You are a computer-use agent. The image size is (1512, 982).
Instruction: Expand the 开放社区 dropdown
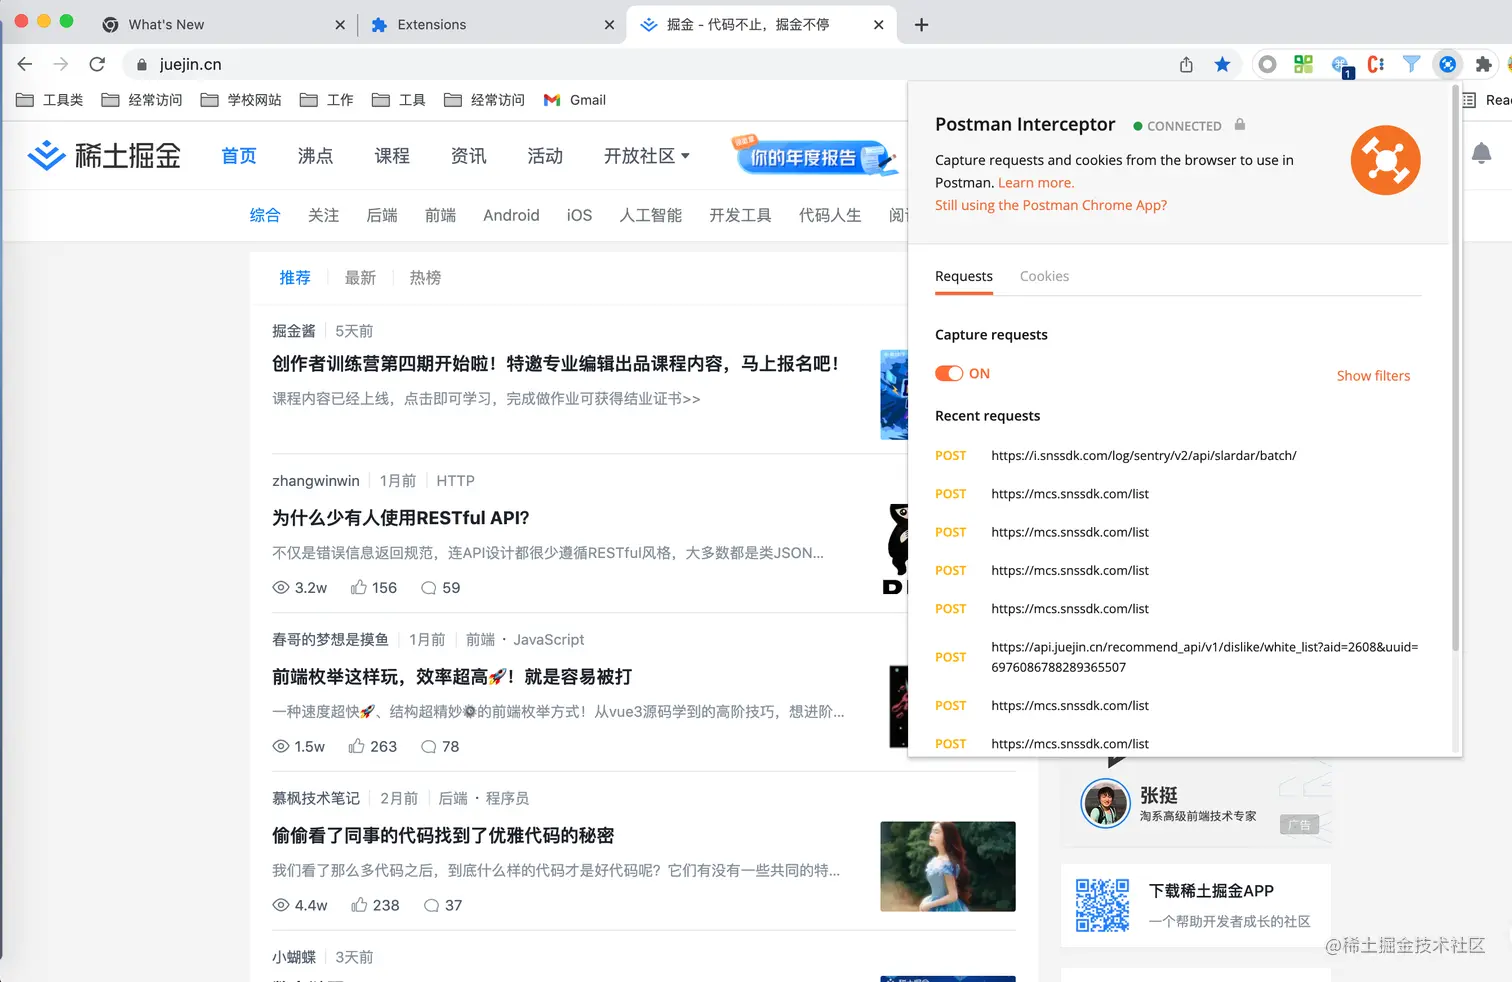pos(647,156)
